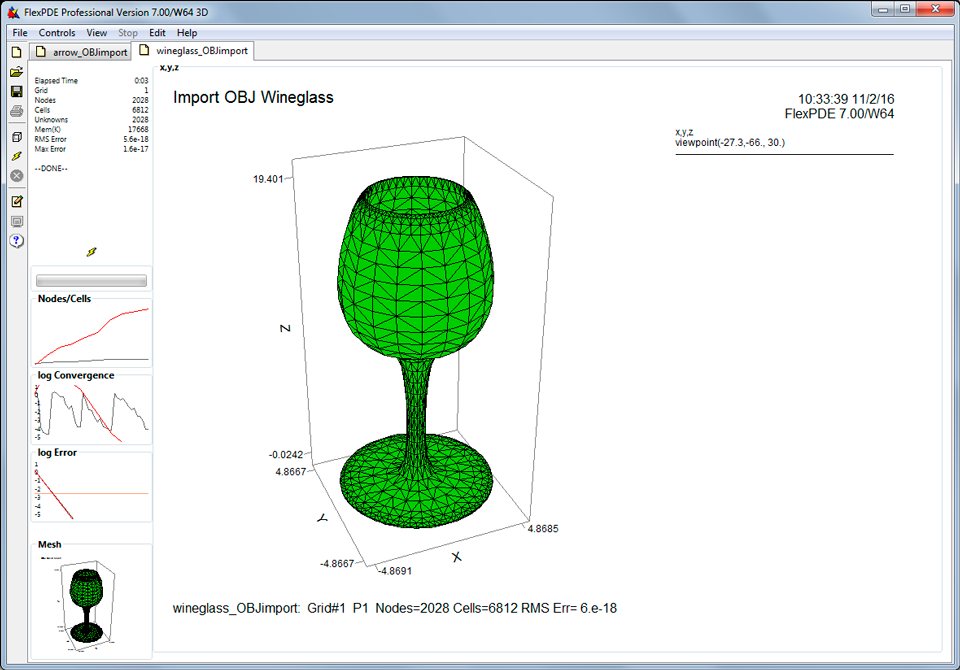
Task: Run script with the sidebar lightning bolt icon
Action: point(17,157)
